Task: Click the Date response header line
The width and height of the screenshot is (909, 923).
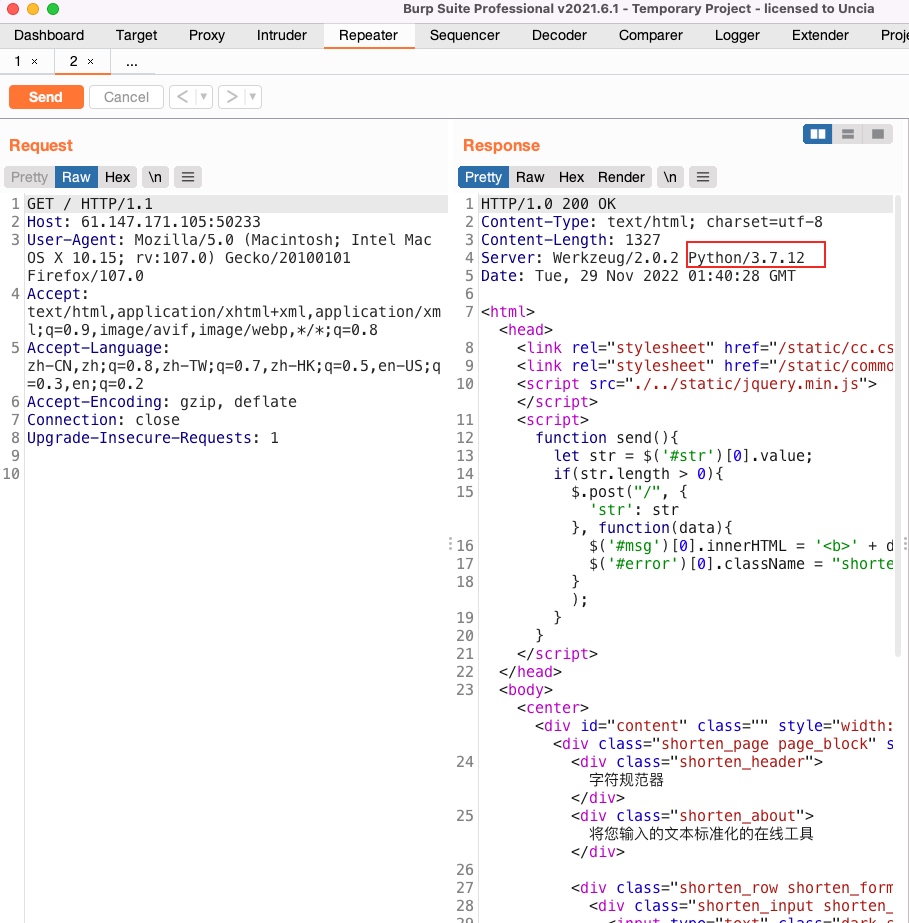Action: coord(638,276)
